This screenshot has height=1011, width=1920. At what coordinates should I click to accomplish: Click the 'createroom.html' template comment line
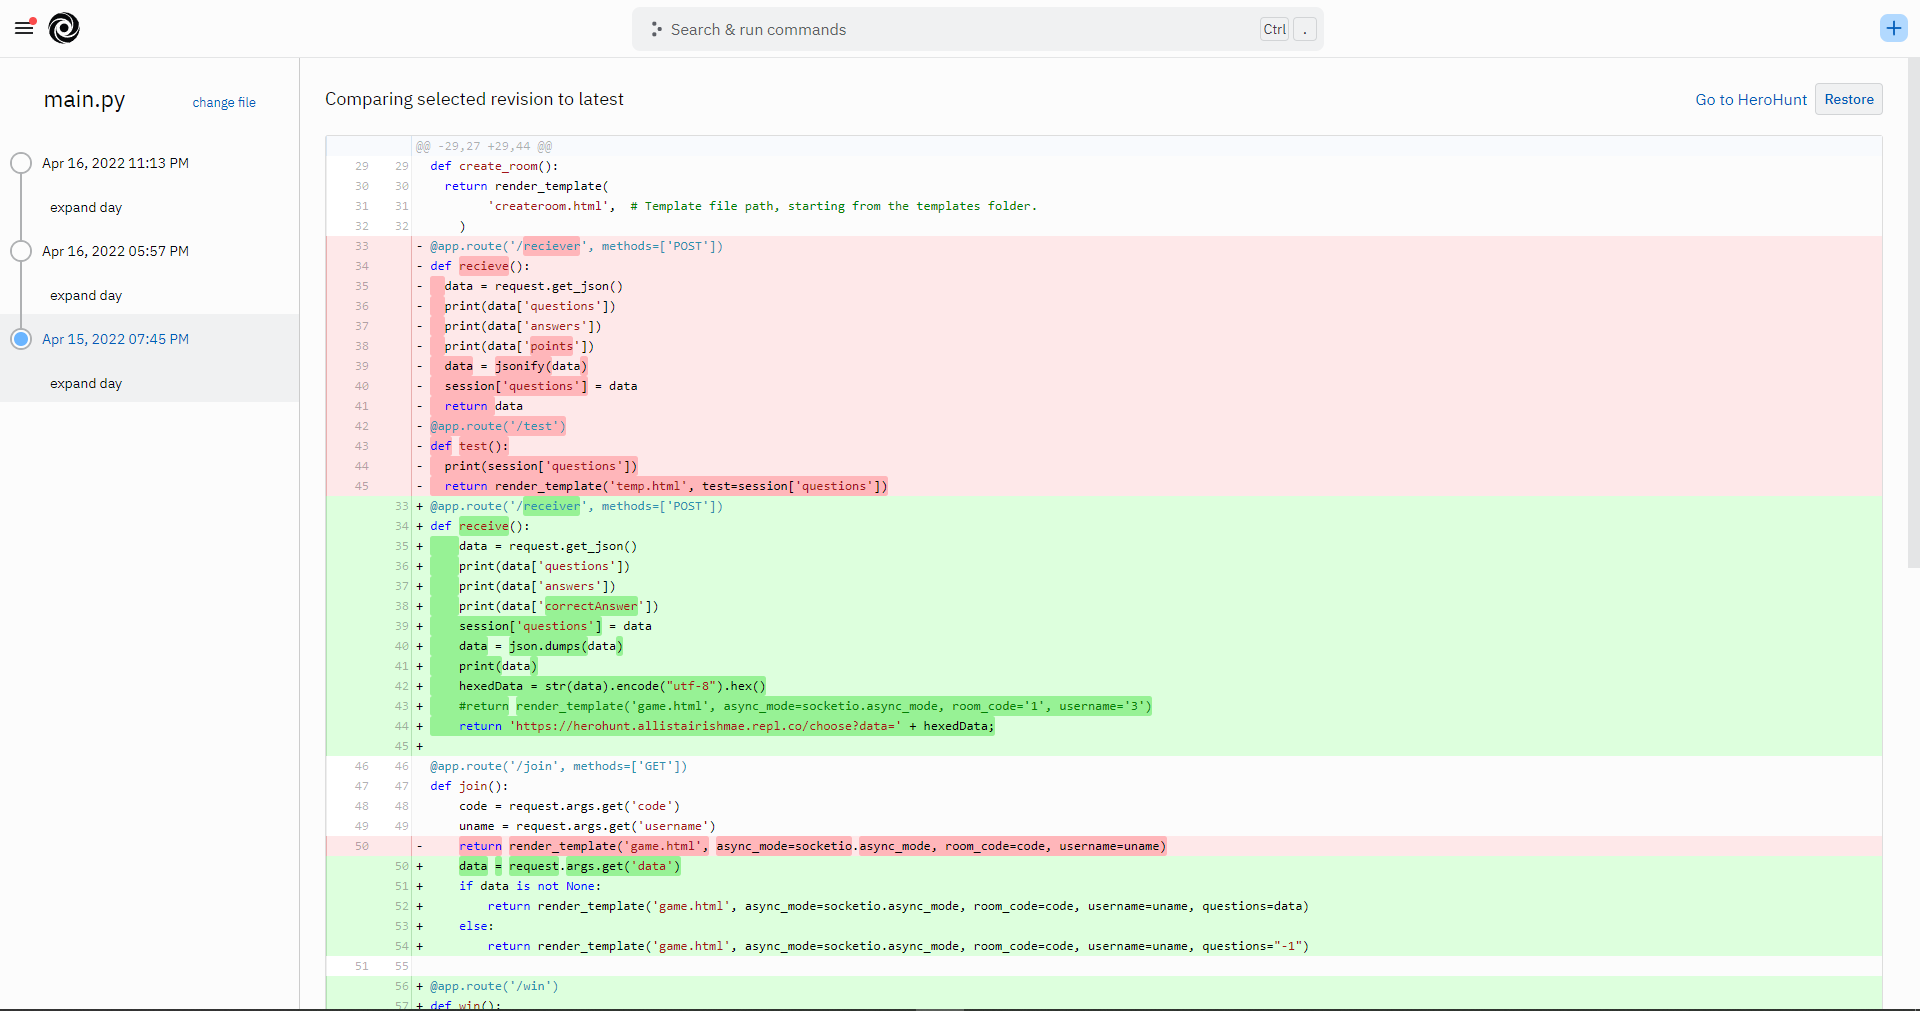[1104, 206]
